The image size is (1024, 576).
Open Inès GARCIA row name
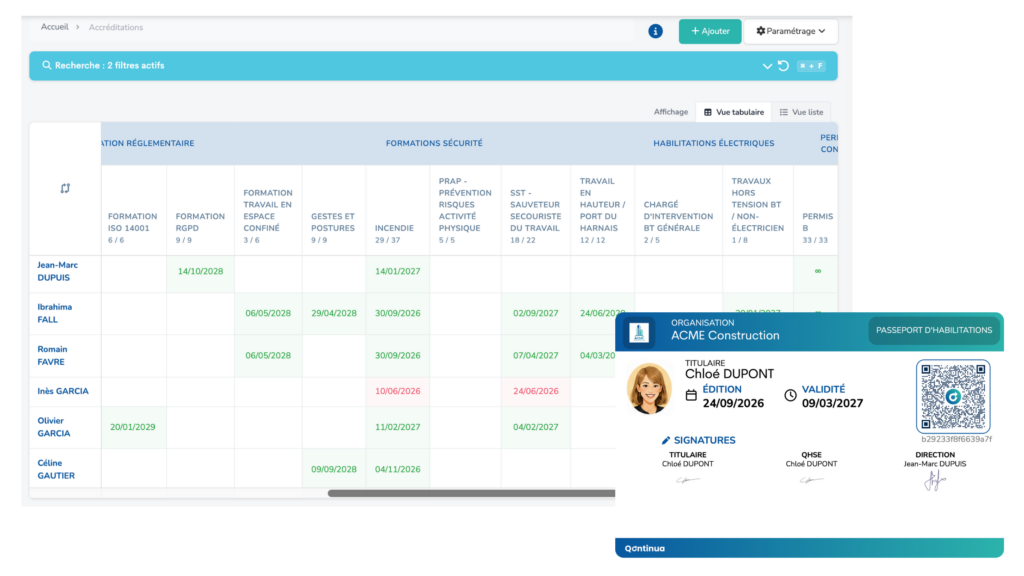pyautogui.click(x=63, y=391)
